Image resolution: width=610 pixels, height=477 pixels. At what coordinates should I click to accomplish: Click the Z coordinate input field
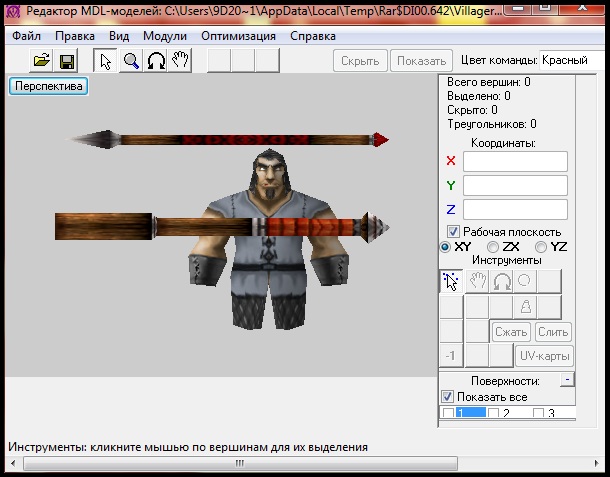point(515,210)
